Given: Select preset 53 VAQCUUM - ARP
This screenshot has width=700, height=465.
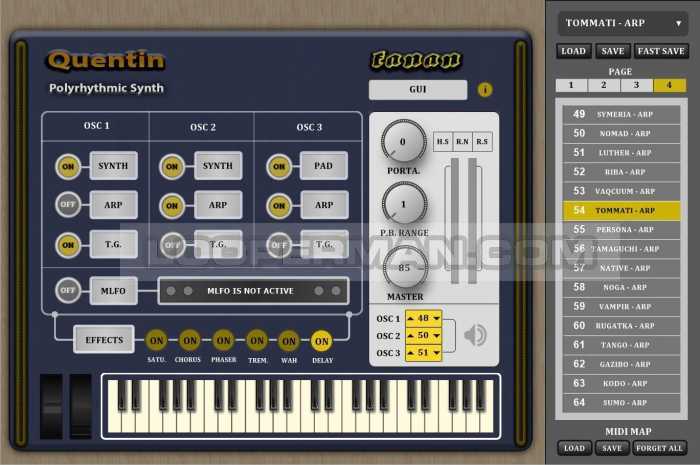Looking at the screenshot, I should click(x=621, y=191).
